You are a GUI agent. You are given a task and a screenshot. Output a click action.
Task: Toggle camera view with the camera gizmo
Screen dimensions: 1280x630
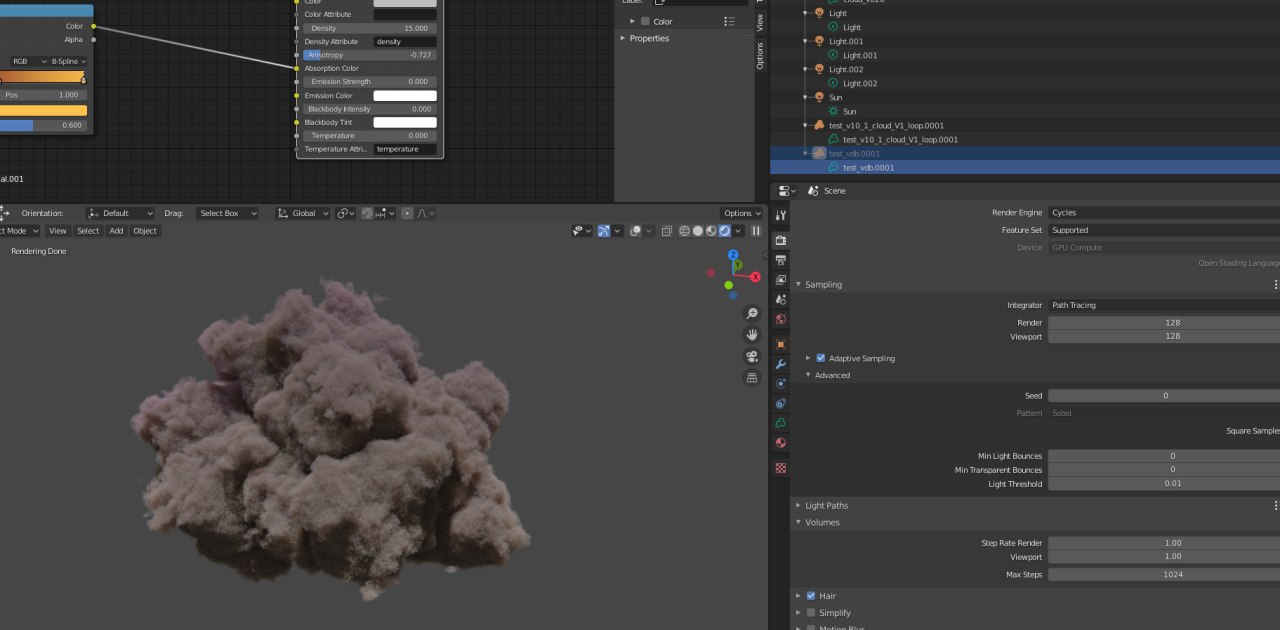click(752, 356)
